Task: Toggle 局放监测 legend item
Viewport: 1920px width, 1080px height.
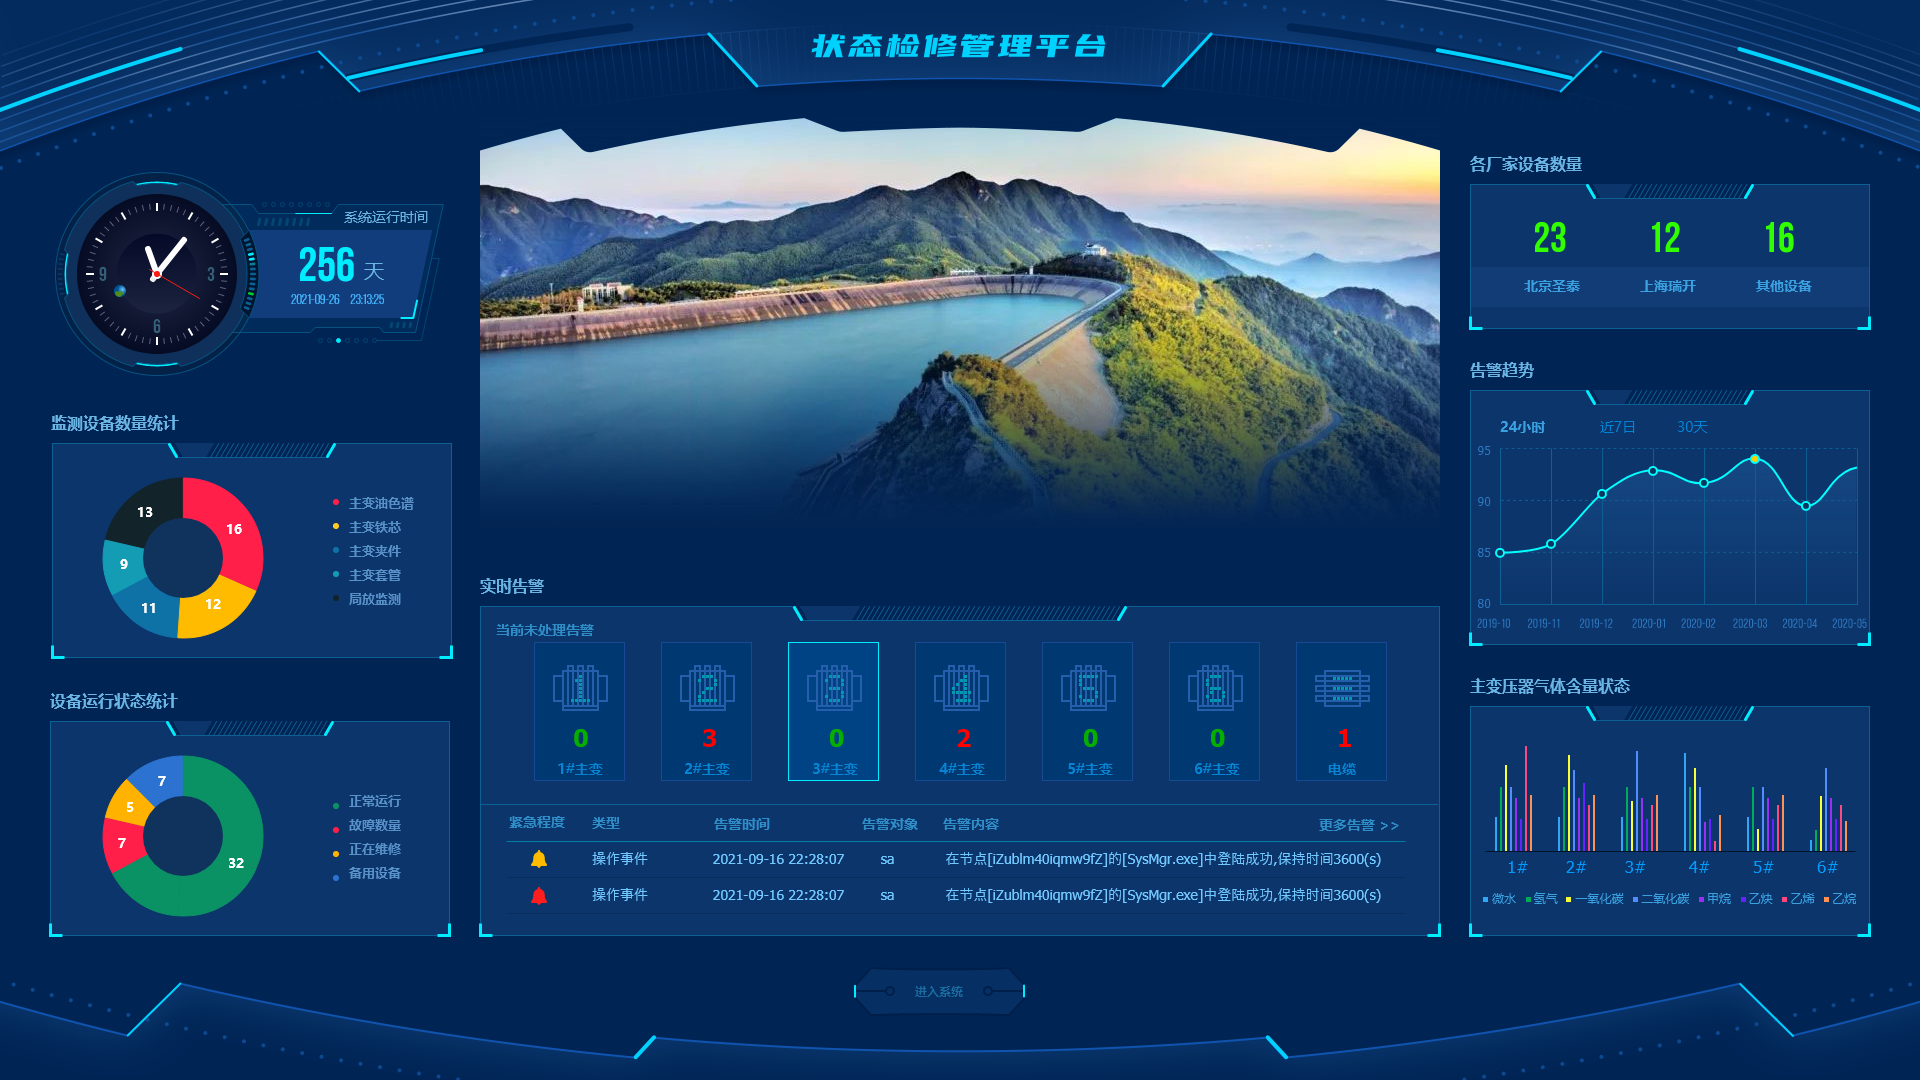Action: pos(367,599)
